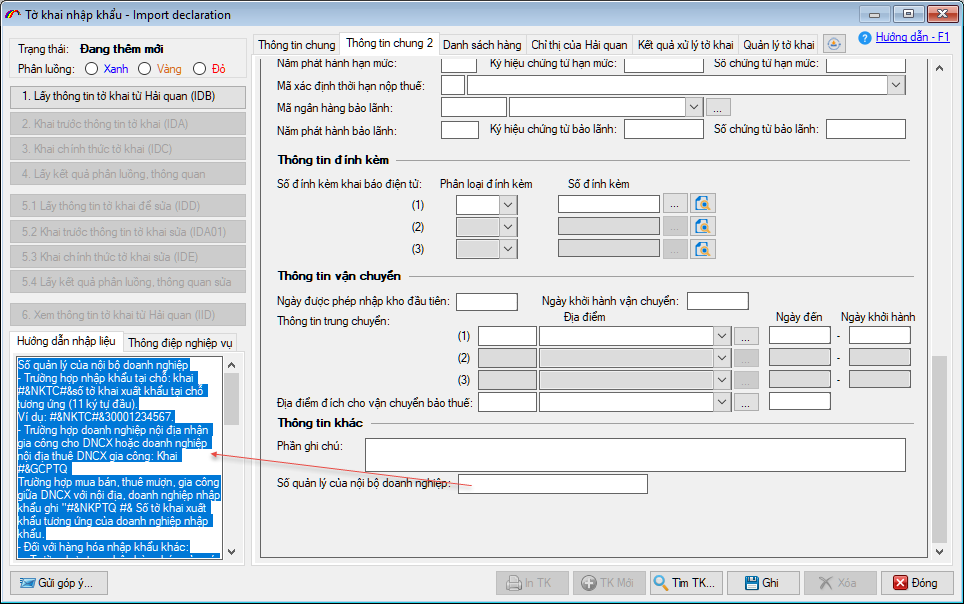Search declarations with Tìm TK button
The height and width of the screenshot is (604, 964).
click(x=685, y=582)
